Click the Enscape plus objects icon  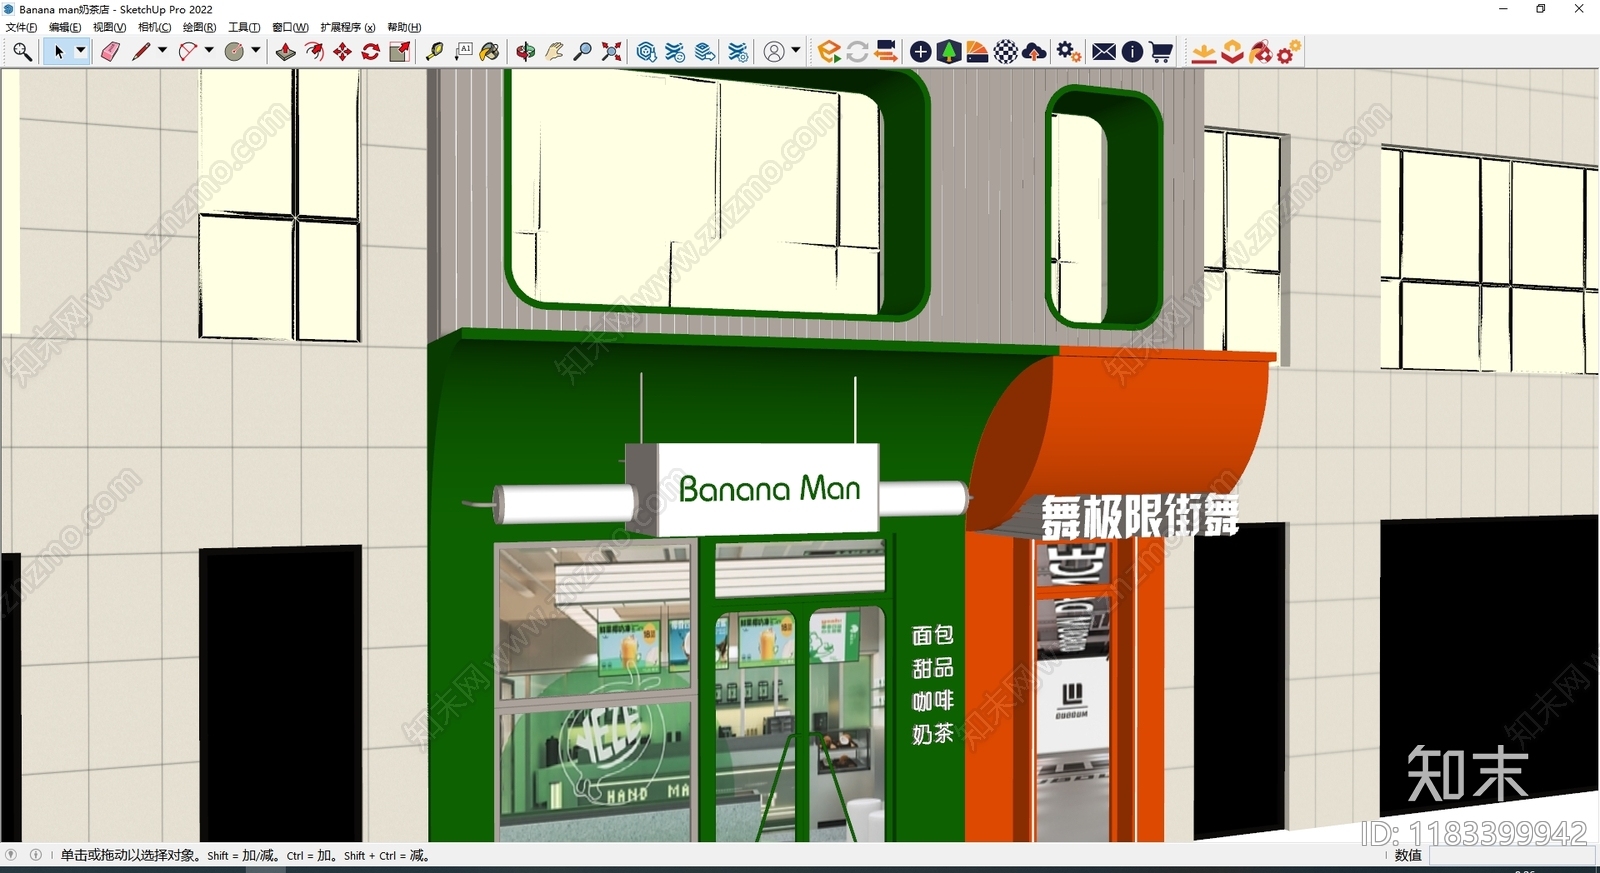pos(921,52)
